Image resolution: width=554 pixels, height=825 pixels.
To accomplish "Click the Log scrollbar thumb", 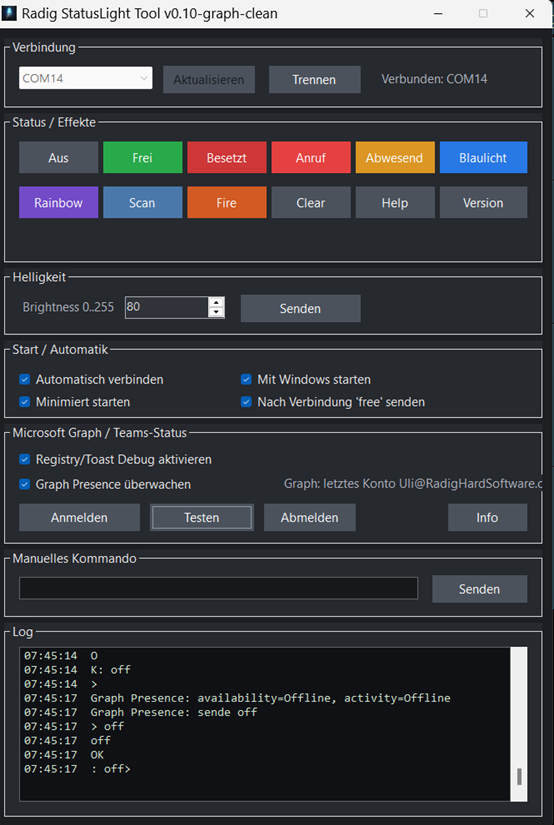I will (519, 776).
